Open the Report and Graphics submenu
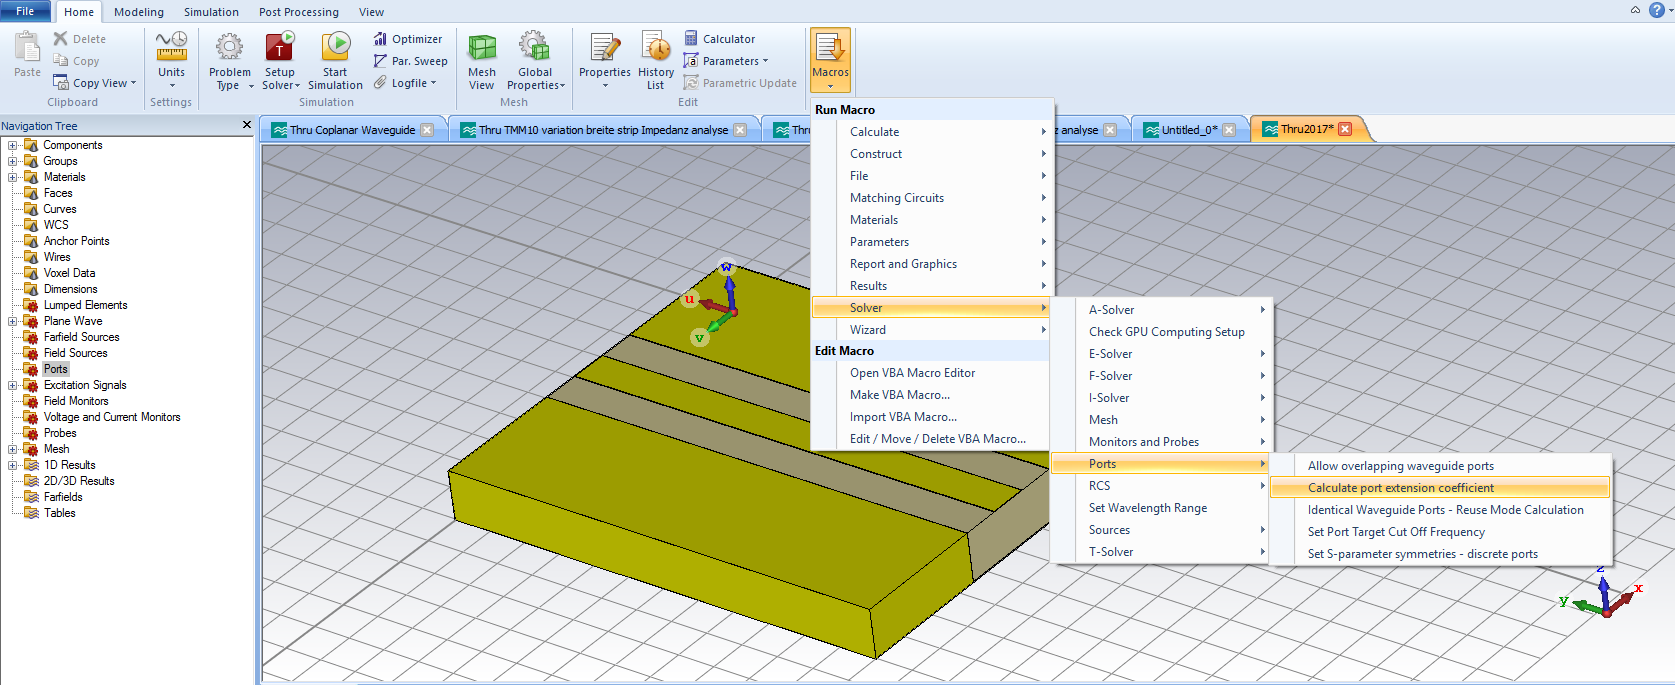 [x=931, y=264]
